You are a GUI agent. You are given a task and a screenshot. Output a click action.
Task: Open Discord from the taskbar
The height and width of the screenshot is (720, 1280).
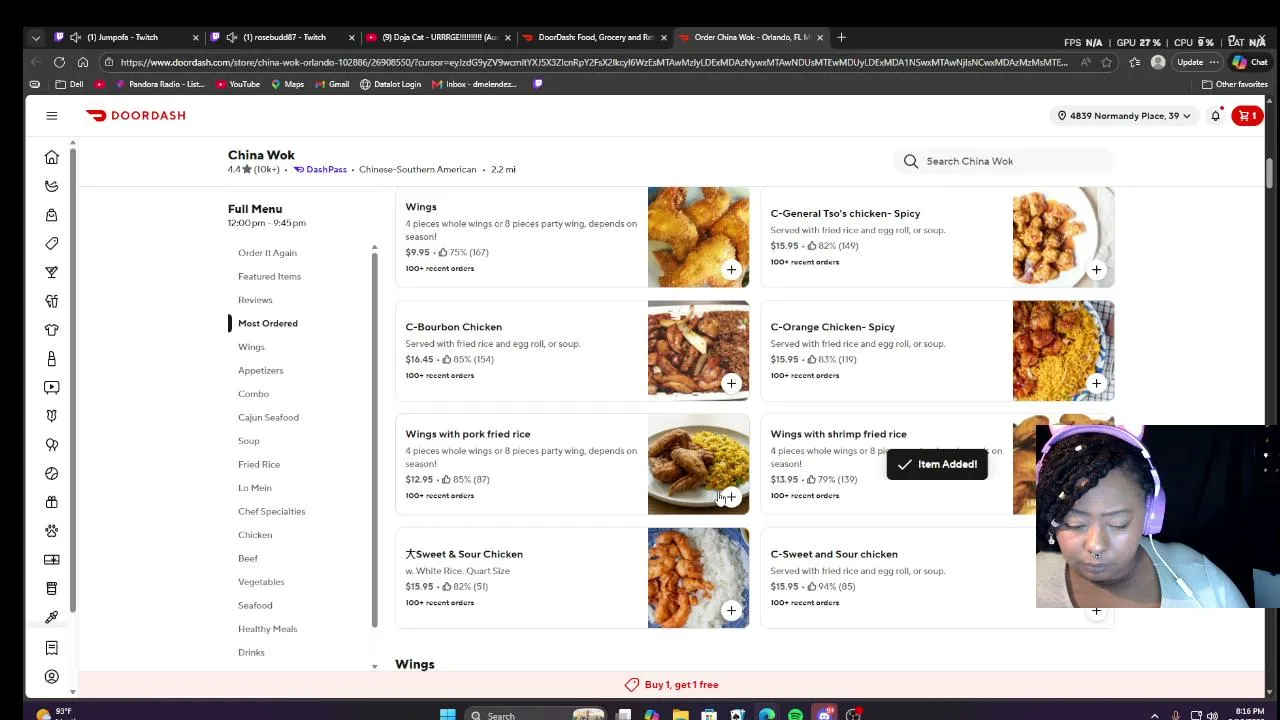click(825, 715)
